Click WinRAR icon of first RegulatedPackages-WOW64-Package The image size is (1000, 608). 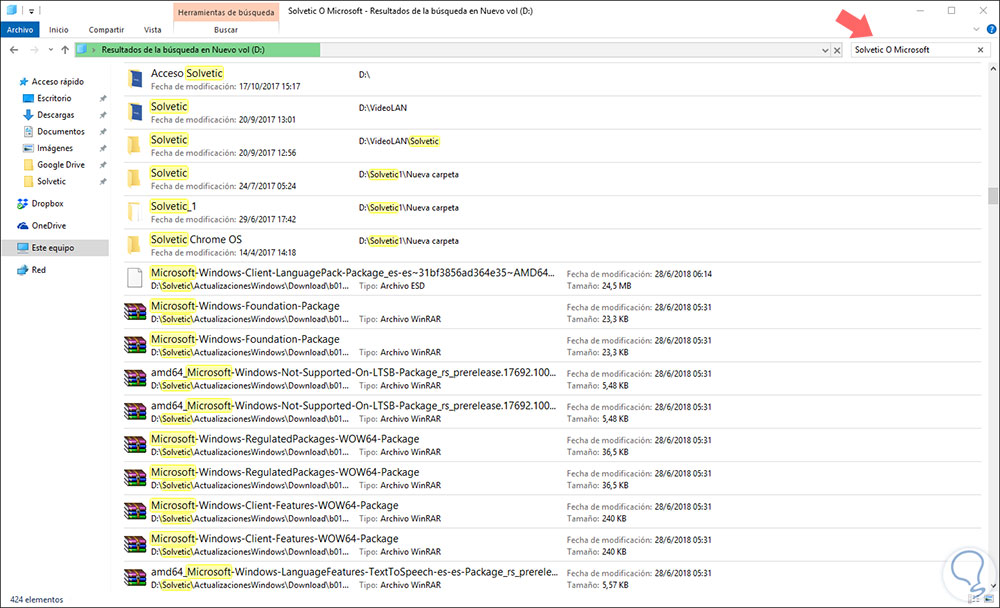tap(135, 444)
